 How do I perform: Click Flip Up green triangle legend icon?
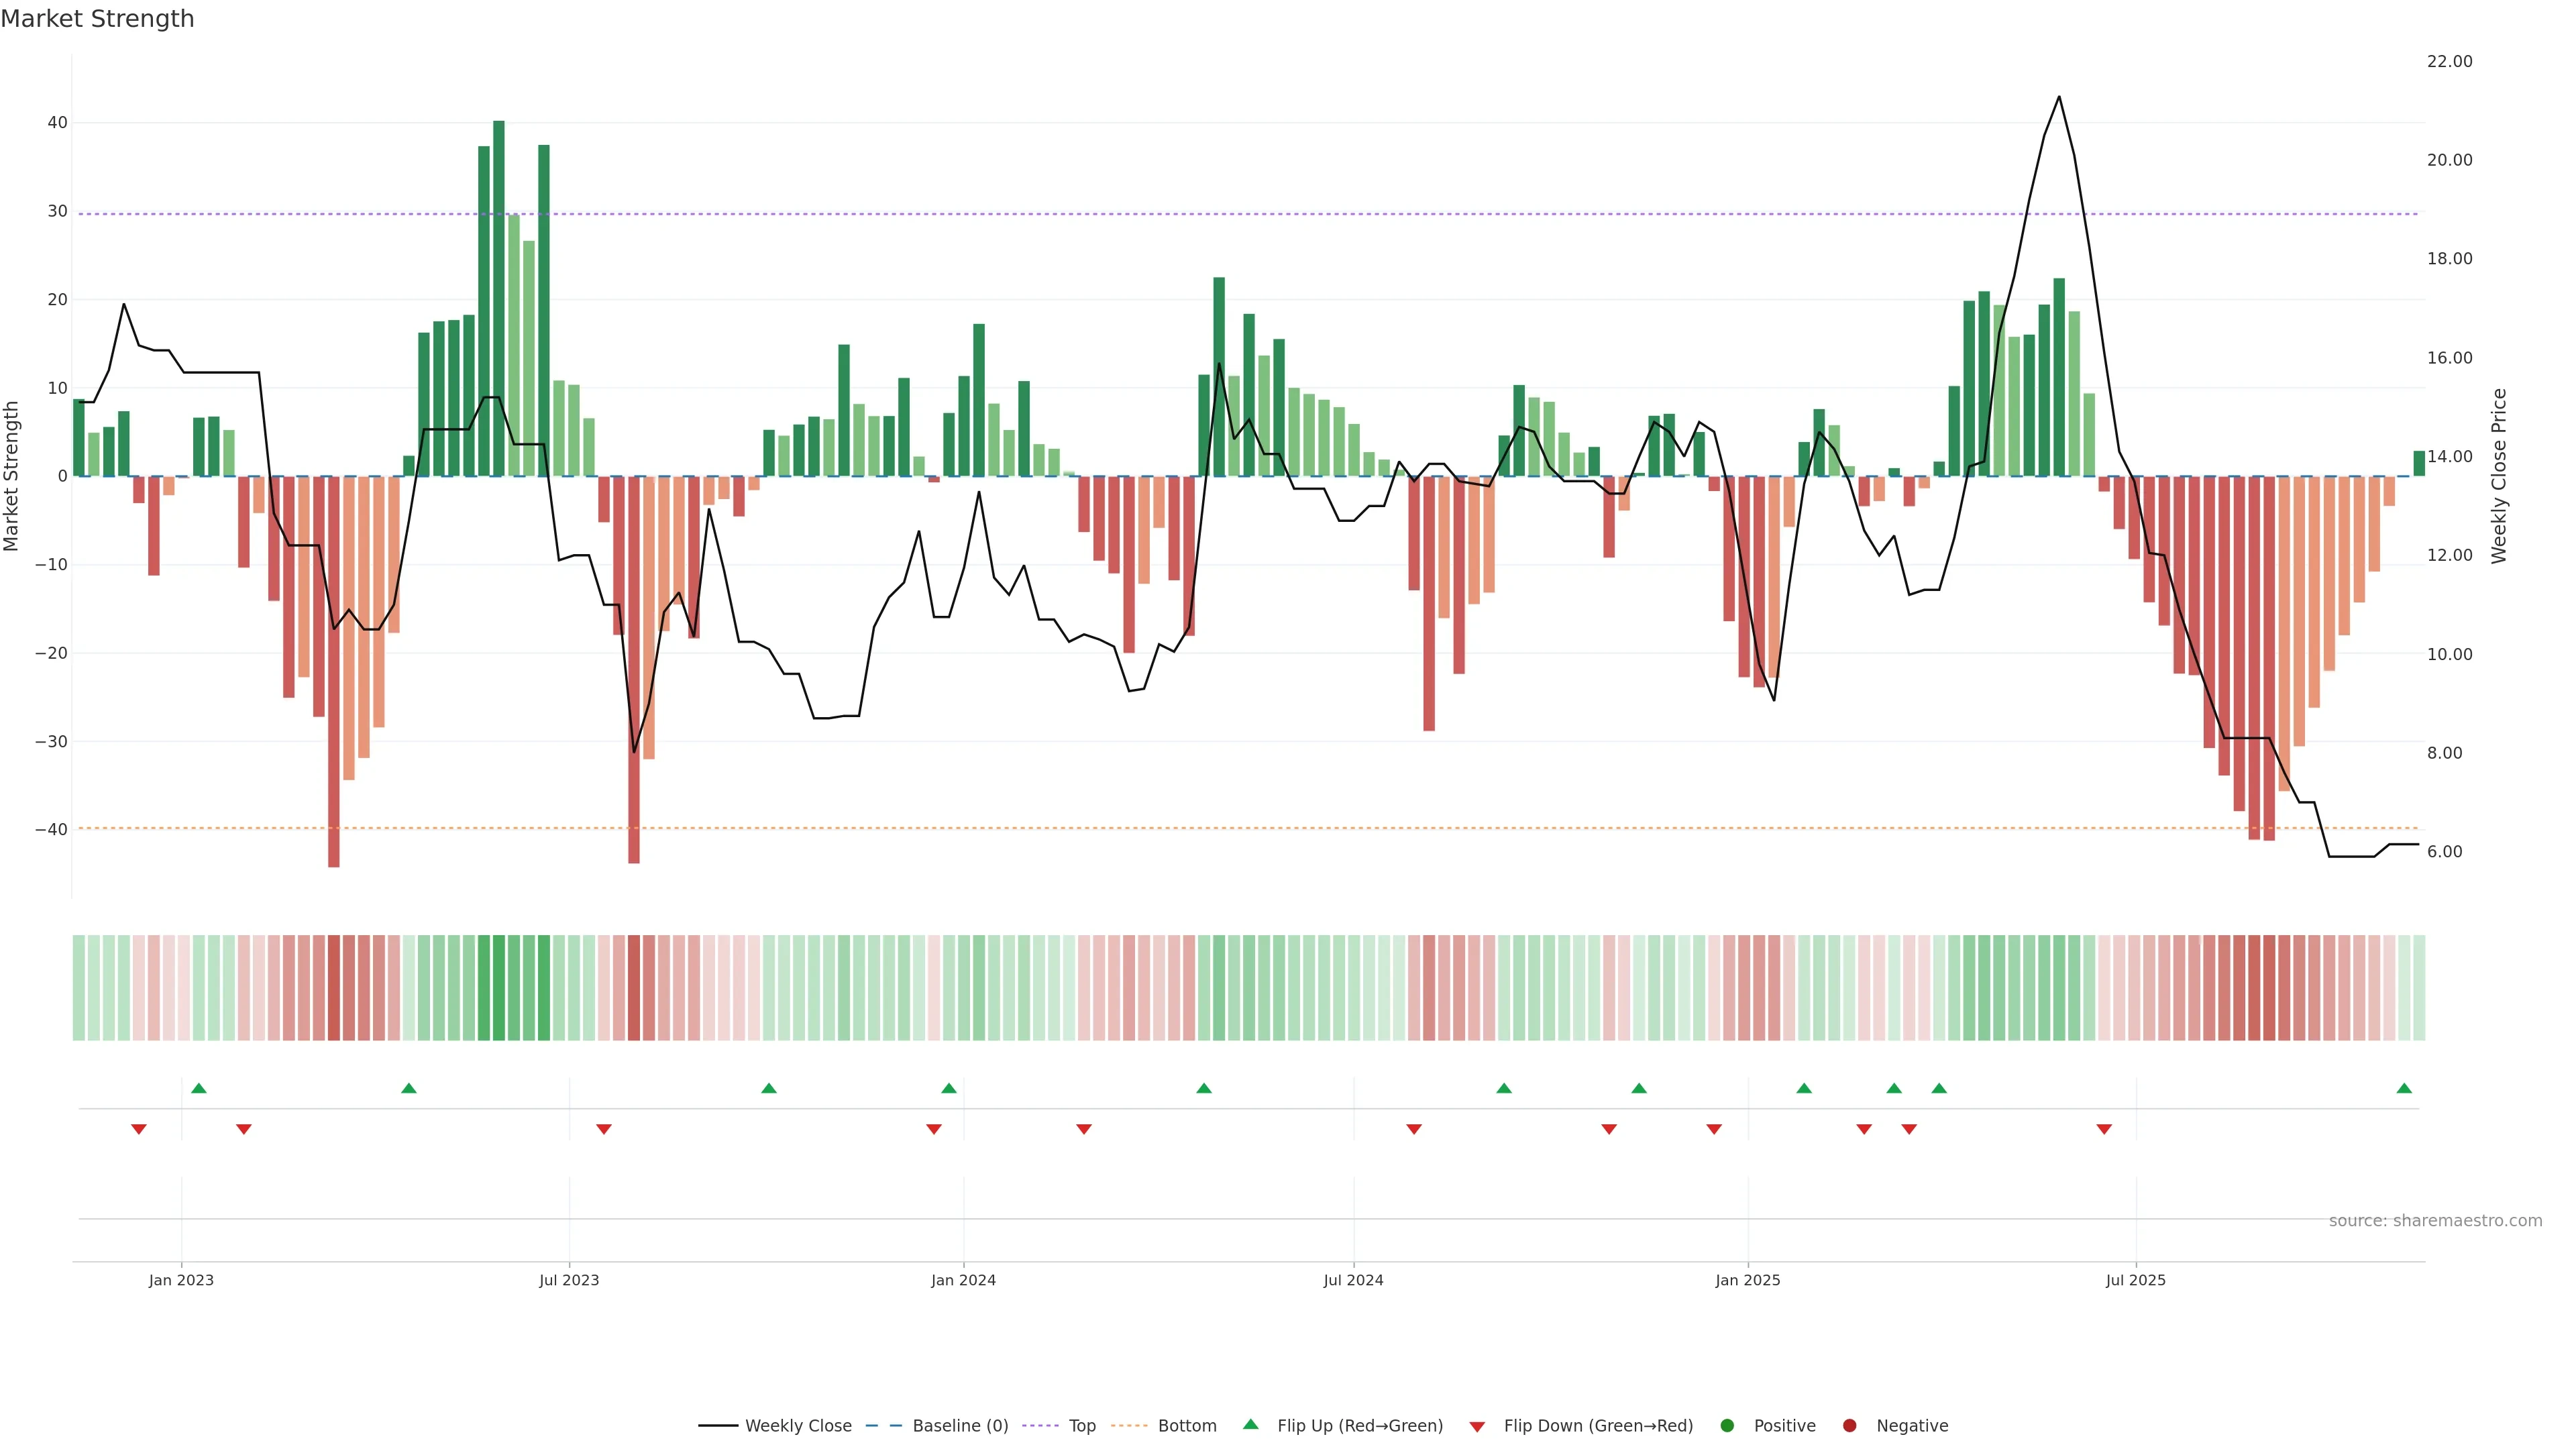[1250, 1424]
